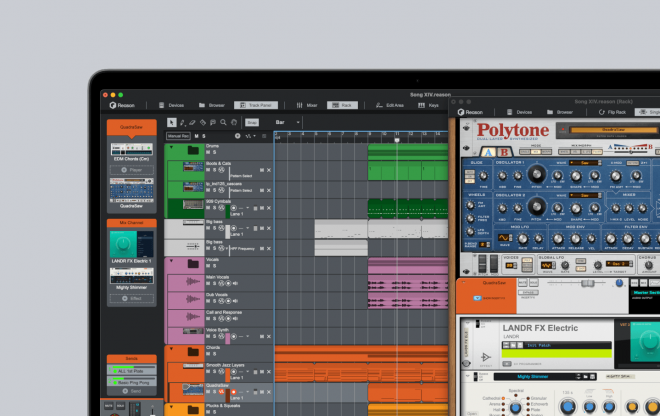Collapse the Vocals track group

point(171,260)
